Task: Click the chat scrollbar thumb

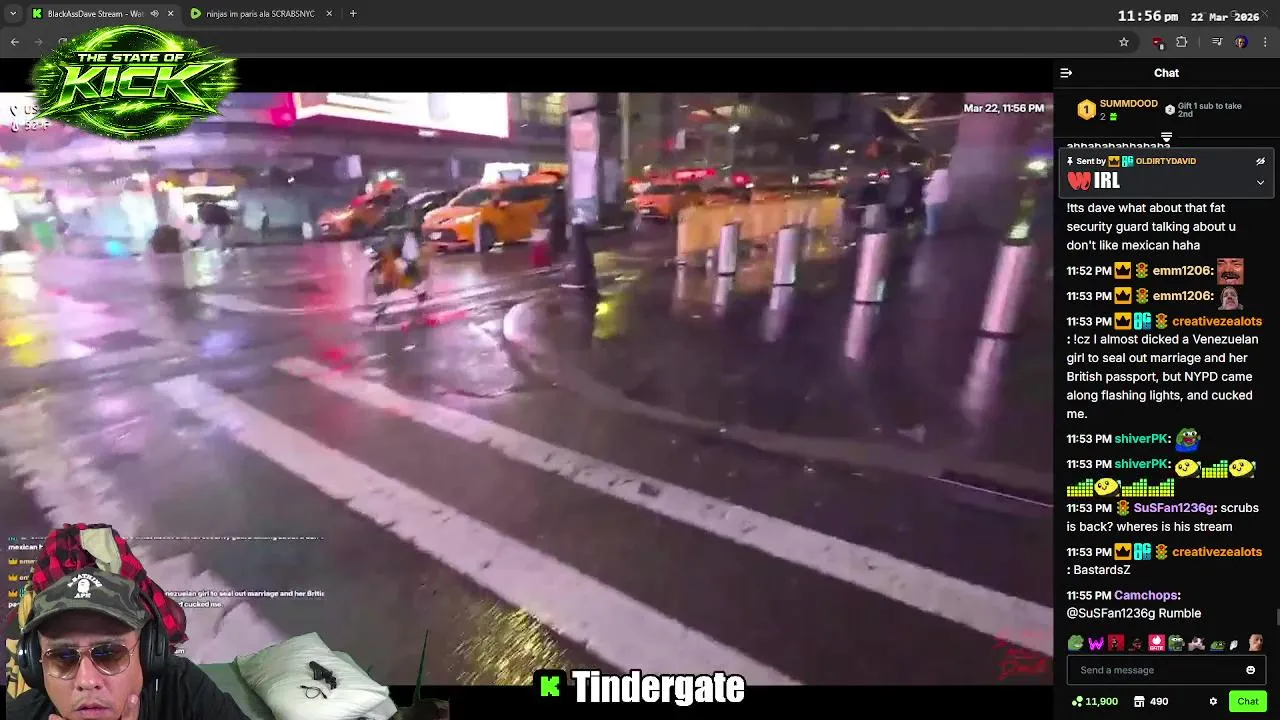Action: (x=1277, y=617)
